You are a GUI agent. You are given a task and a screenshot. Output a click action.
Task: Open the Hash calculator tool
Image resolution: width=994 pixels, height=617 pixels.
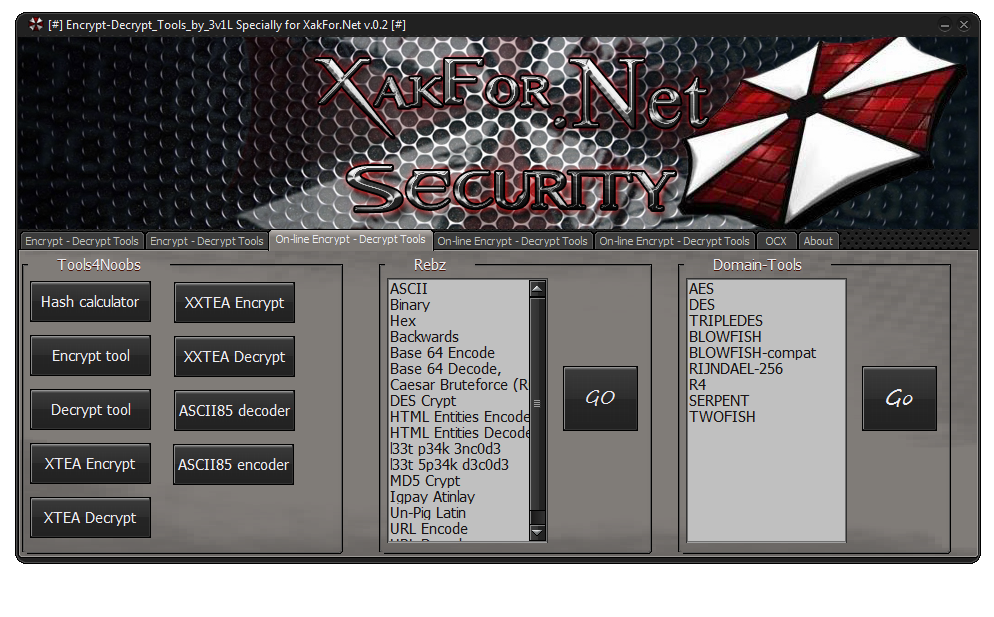pyautogui.click(x=90, y=302)
